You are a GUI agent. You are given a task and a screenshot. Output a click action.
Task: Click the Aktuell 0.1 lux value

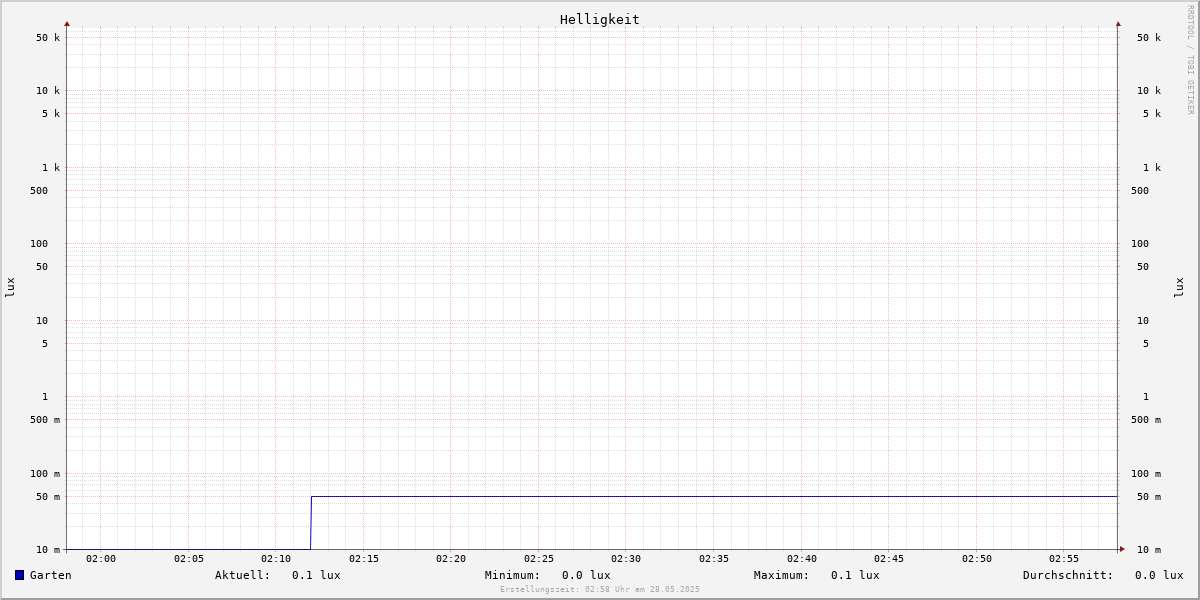316,575
